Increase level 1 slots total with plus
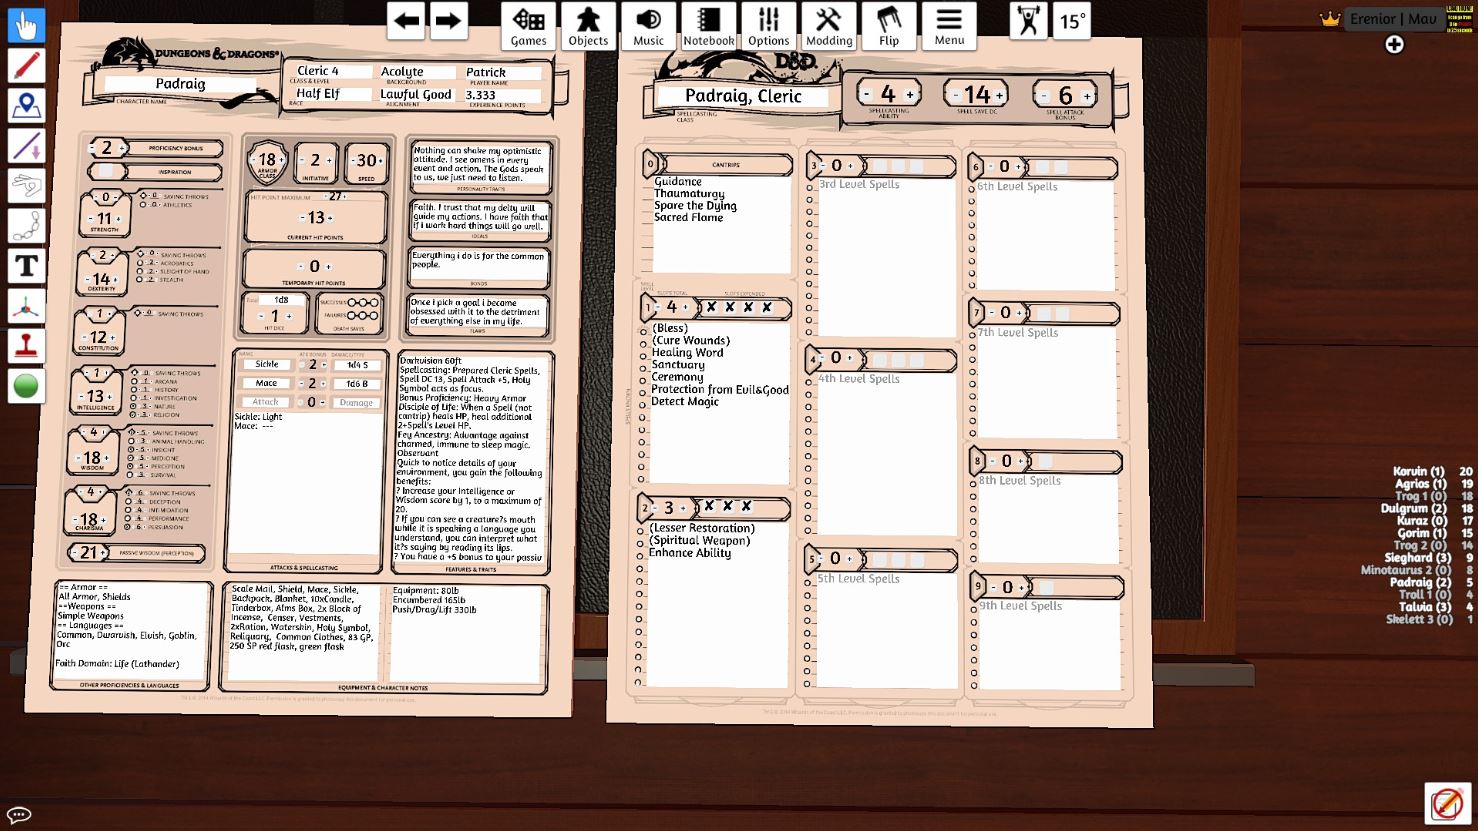The width and height of the screenshot is (1478, 831). (x=685, y=308)
